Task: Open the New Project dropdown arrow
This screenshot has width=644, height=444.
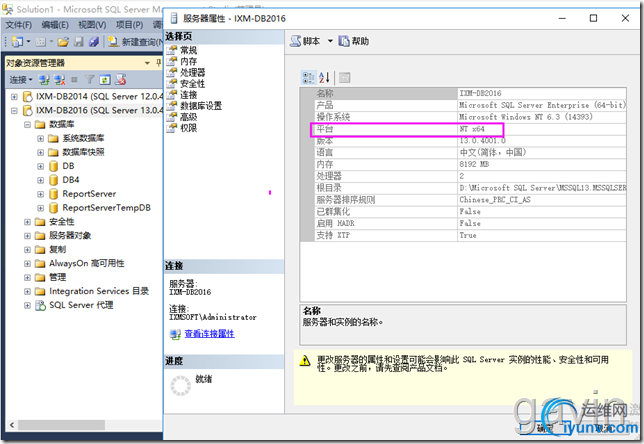Action: [28, 41]
